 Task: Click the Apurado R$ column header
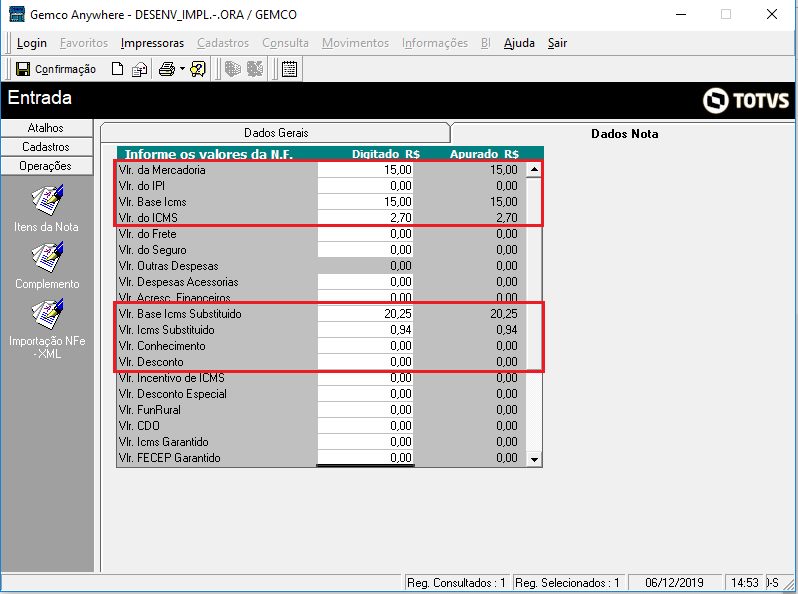[484, 154]
